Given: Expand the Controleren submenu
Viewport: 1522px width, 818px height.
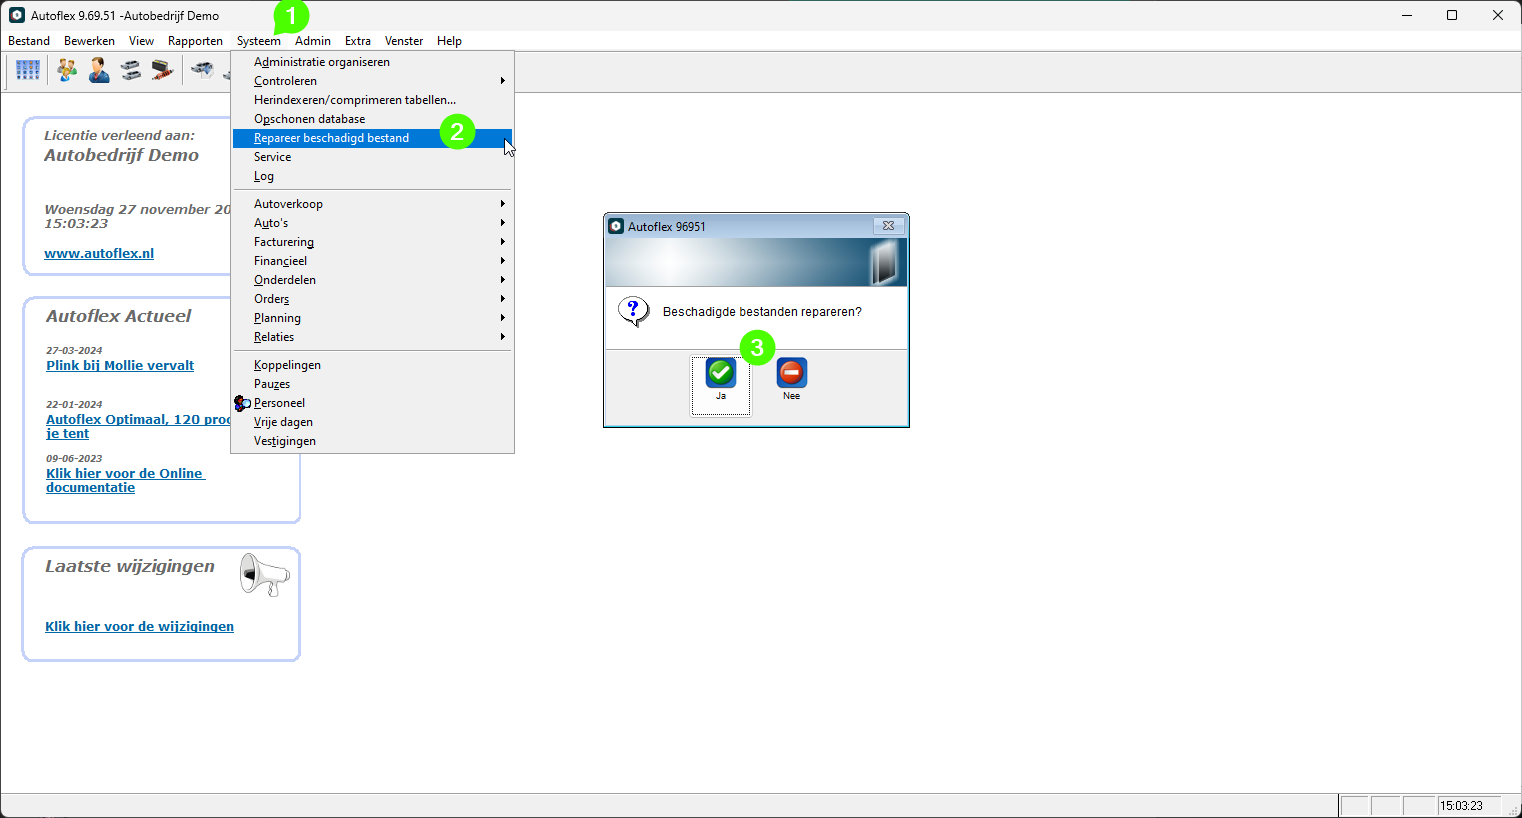Looking at the screenshot, I should click(x=373, y=81).
